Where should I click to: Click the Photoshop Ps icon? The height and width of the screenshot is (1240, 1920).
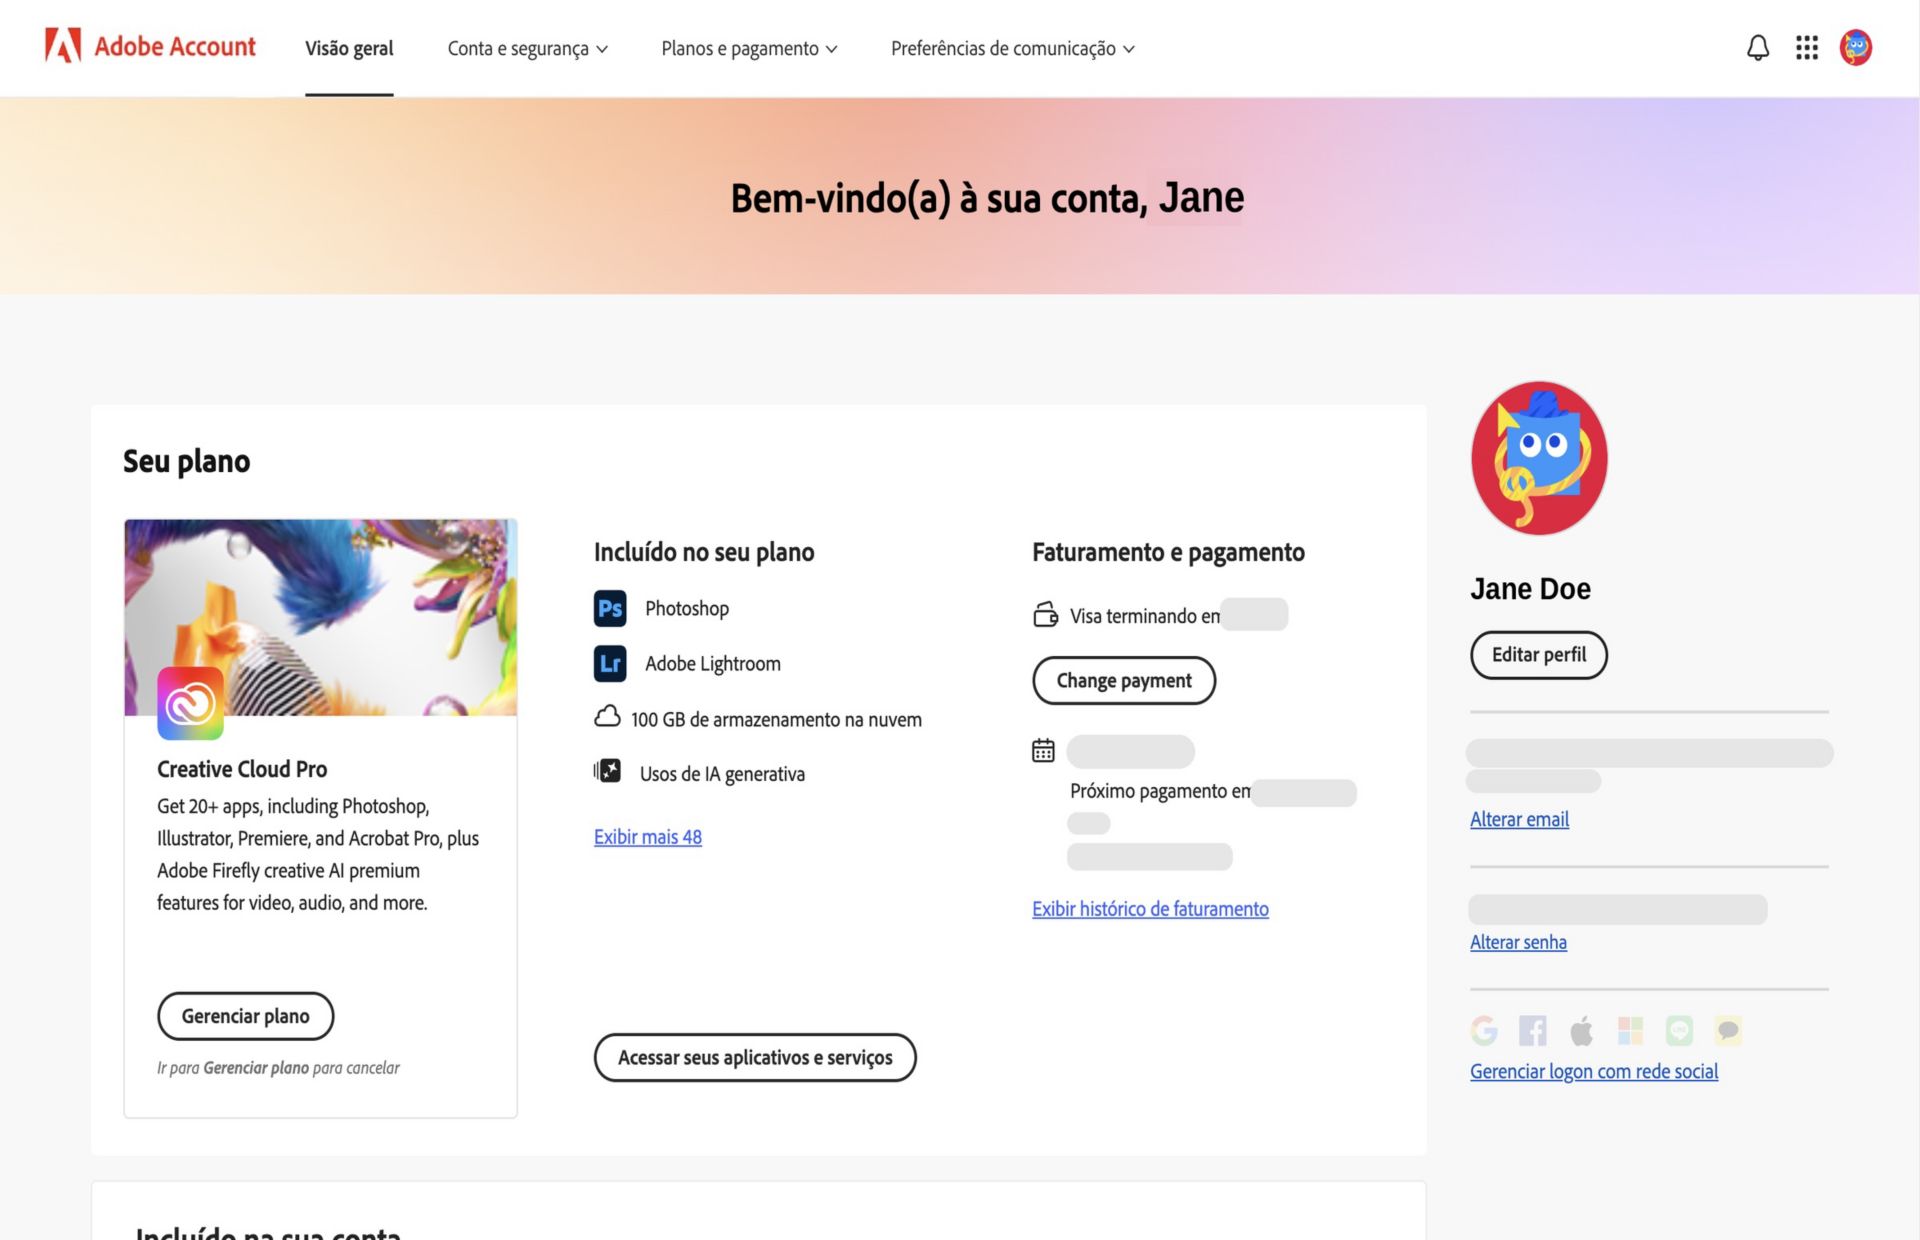[610, 608]
